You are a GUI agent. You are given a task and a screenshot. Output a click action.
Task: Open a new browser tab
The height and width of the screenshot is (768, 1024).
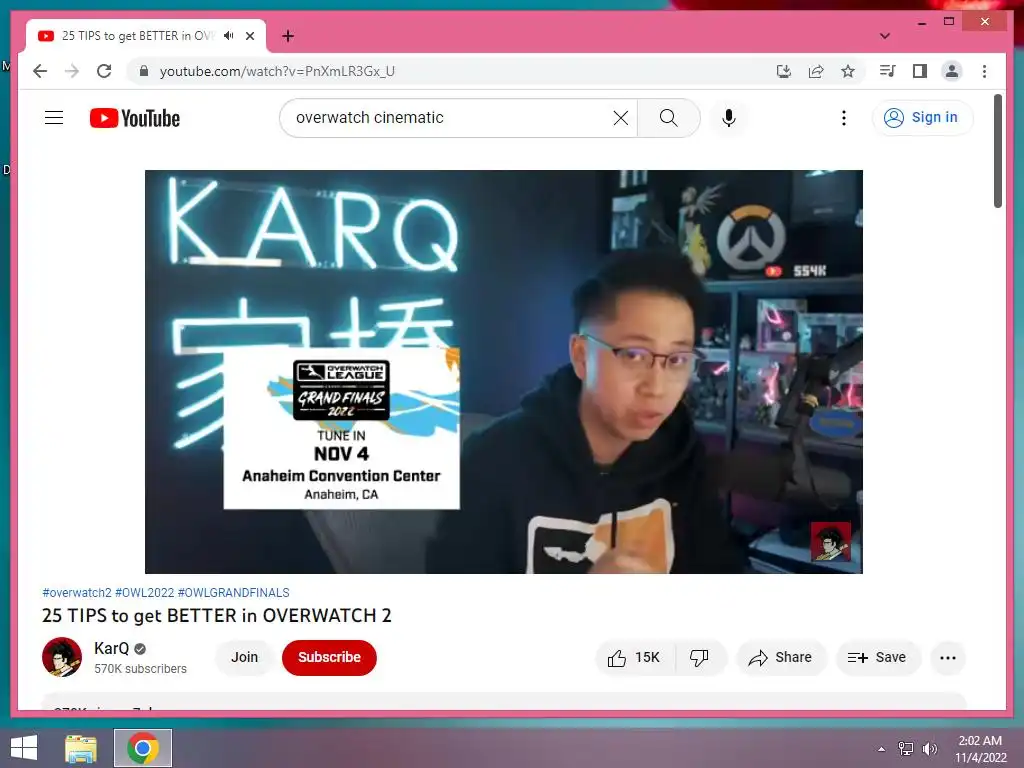pyautogui.click(x=288, y=36)
